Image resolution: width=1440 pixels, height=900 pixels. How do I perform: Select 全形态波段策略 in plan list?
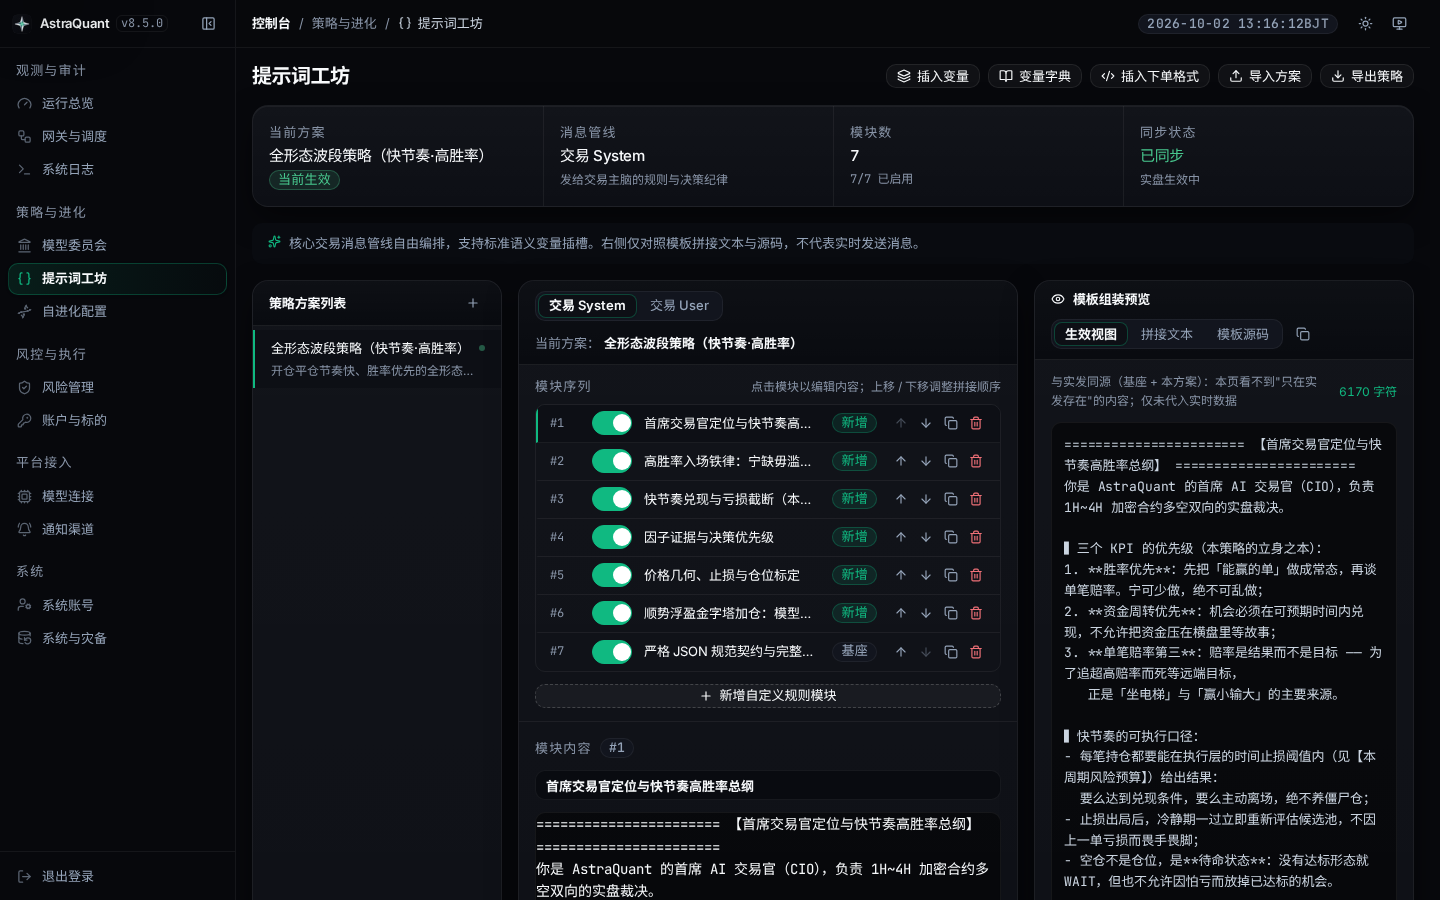coord(377,358)
